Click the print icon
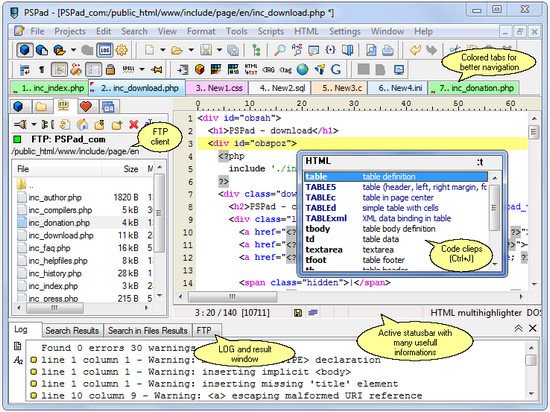This screenshot has width=550, height=412. pos(388,50)
